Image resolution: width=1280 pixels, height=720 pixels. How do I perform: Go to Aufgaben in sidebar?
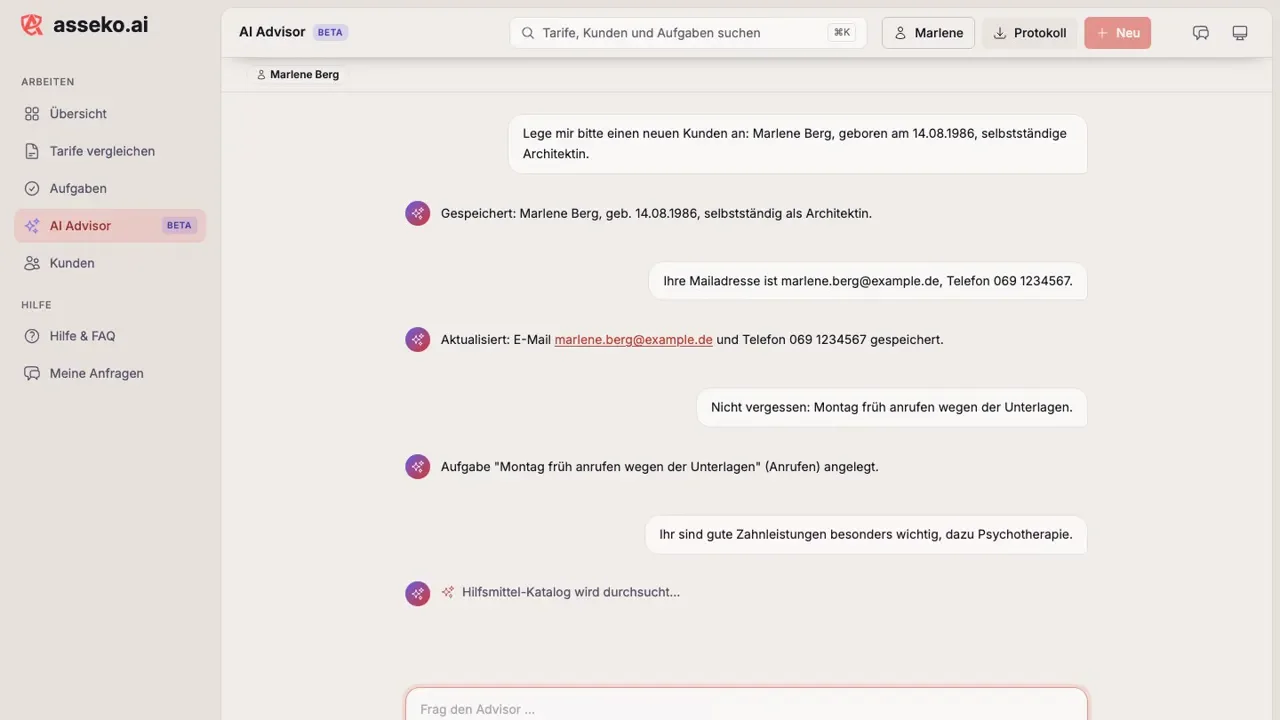coord(110,188)
